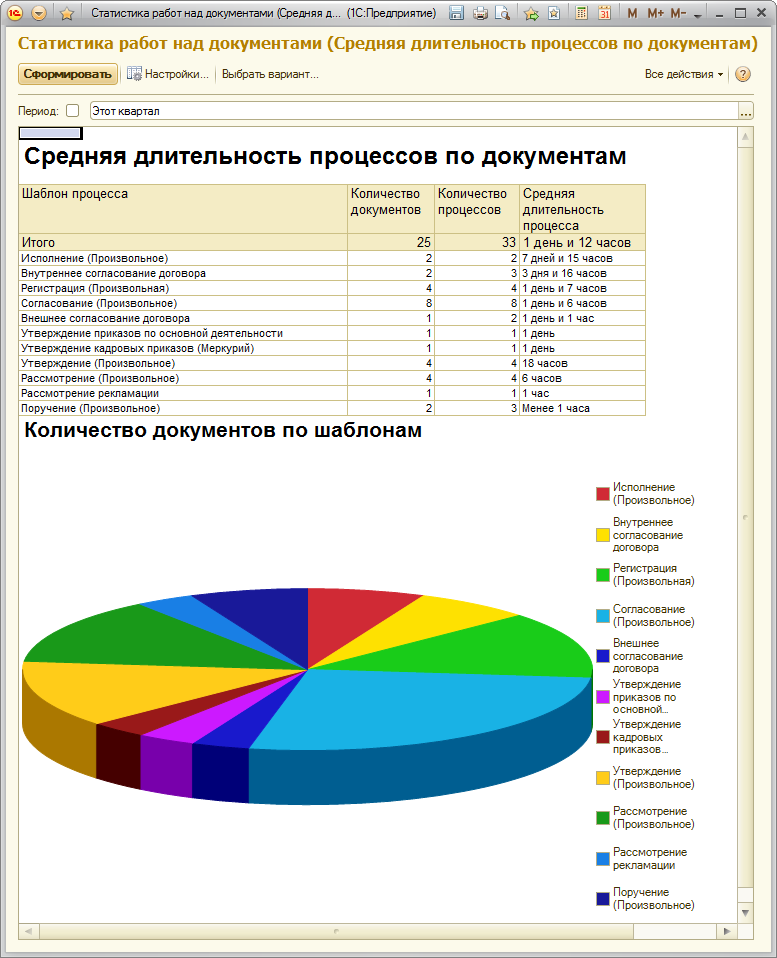777x958 pixels.
Task: Click vertical scrollbar up arrow
Action: pyautogui.click(x=745, y=137)
